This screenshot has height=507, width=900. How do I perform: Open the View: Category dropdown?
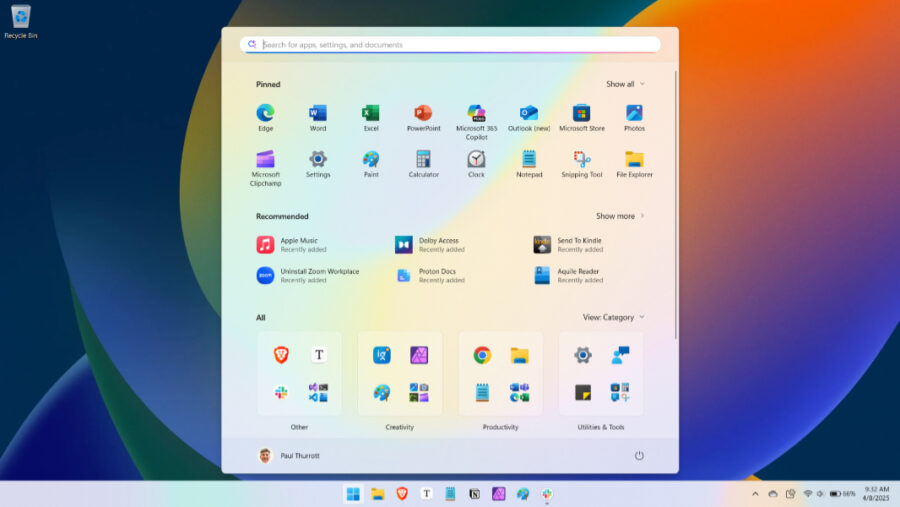click(x=613, y=317)
